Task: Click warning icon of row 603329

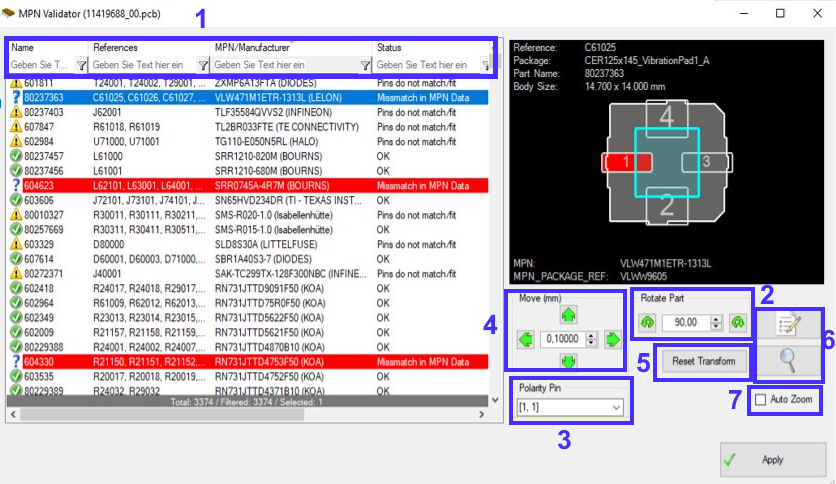Action: click(16, 244)
